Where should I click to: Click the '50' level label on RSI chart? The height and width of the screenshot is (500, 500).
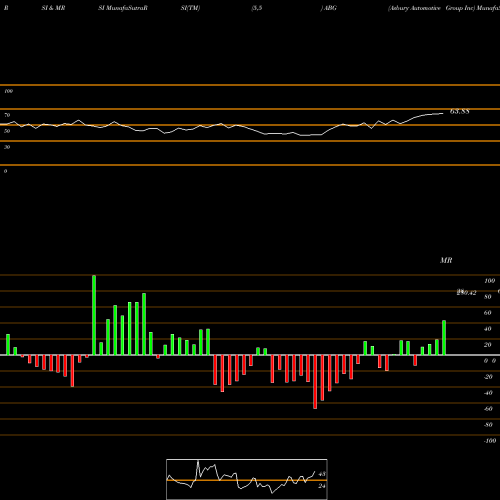tap(7, 131)
